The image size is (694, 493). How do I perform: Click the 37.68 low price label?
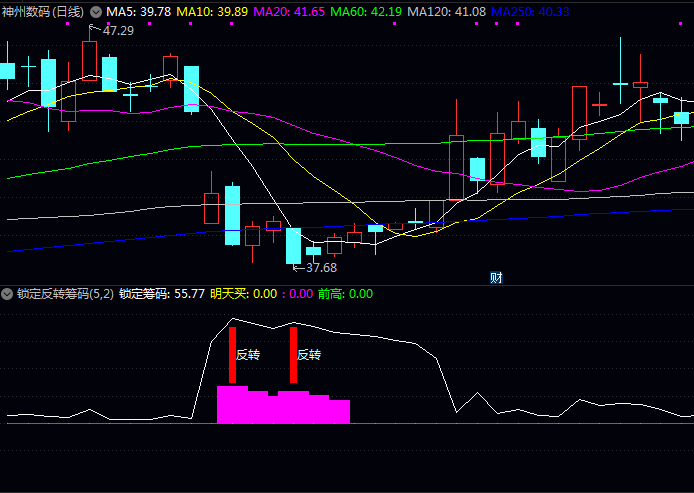321,268
